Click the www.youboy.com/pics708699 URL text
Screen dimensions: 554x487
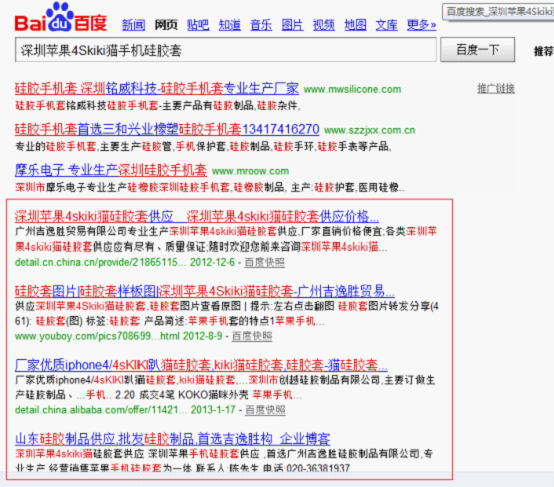(98, 336)
